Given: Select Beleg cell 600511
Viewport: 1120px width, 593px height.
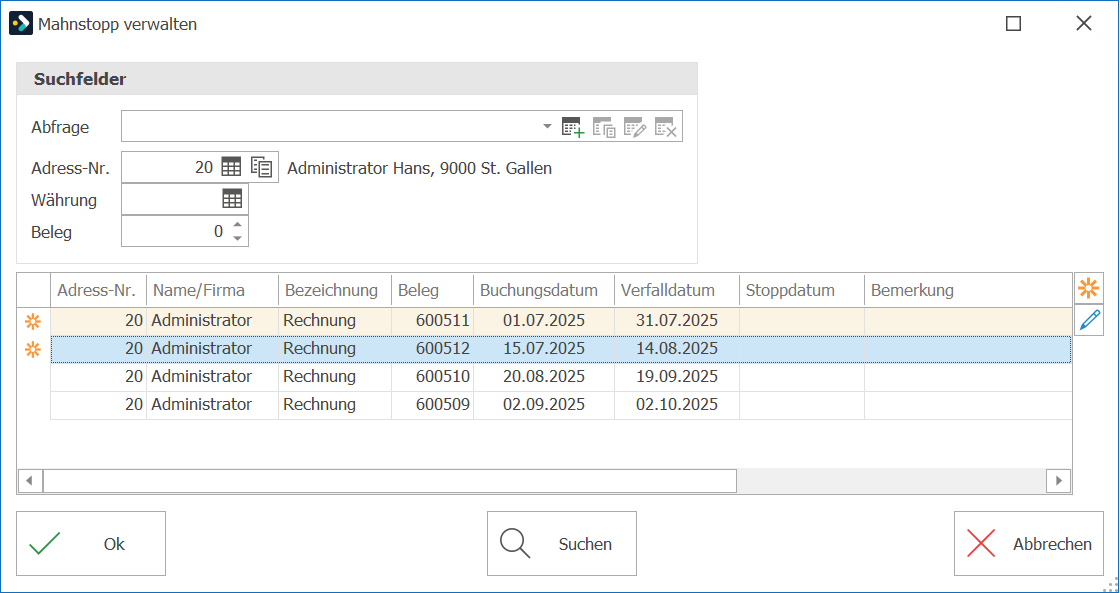Looking at the screenshot, I should coord(432,321).
